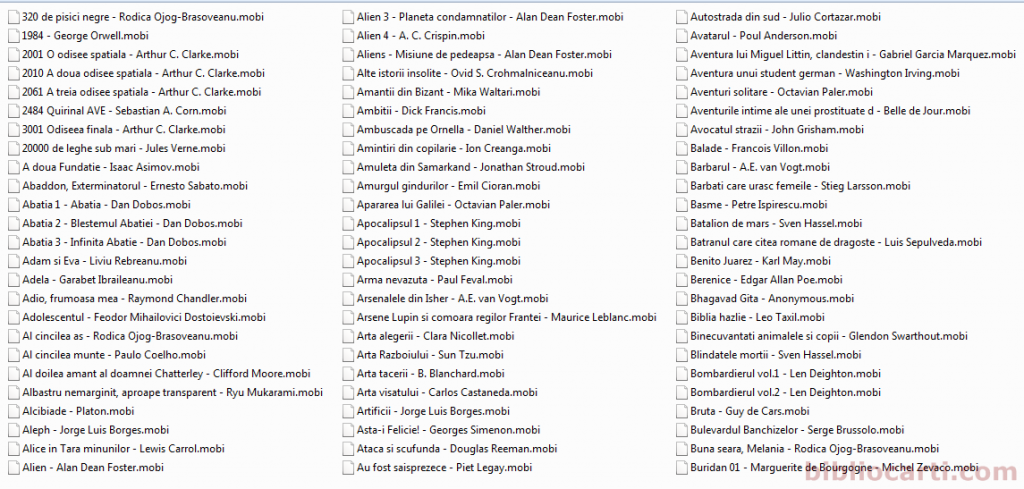Viewport: 1024px width, 489px height.
Task: Click the file icon for Avocatul strazii - John Grisham
Action: [681, 129]
